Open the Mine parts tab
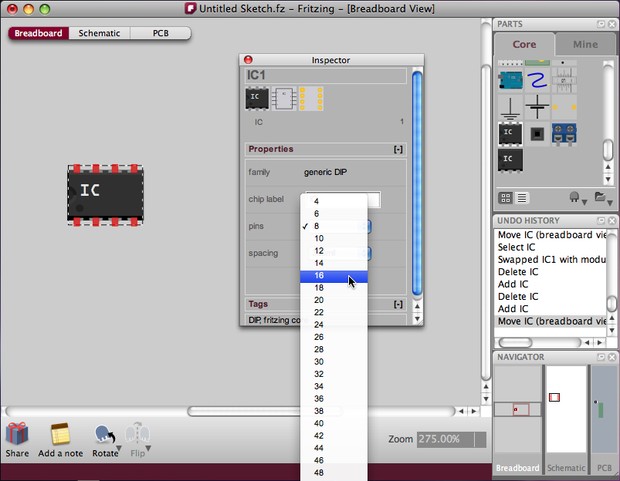This screenshot has height=481, width=620. click(x=585, y=44)
